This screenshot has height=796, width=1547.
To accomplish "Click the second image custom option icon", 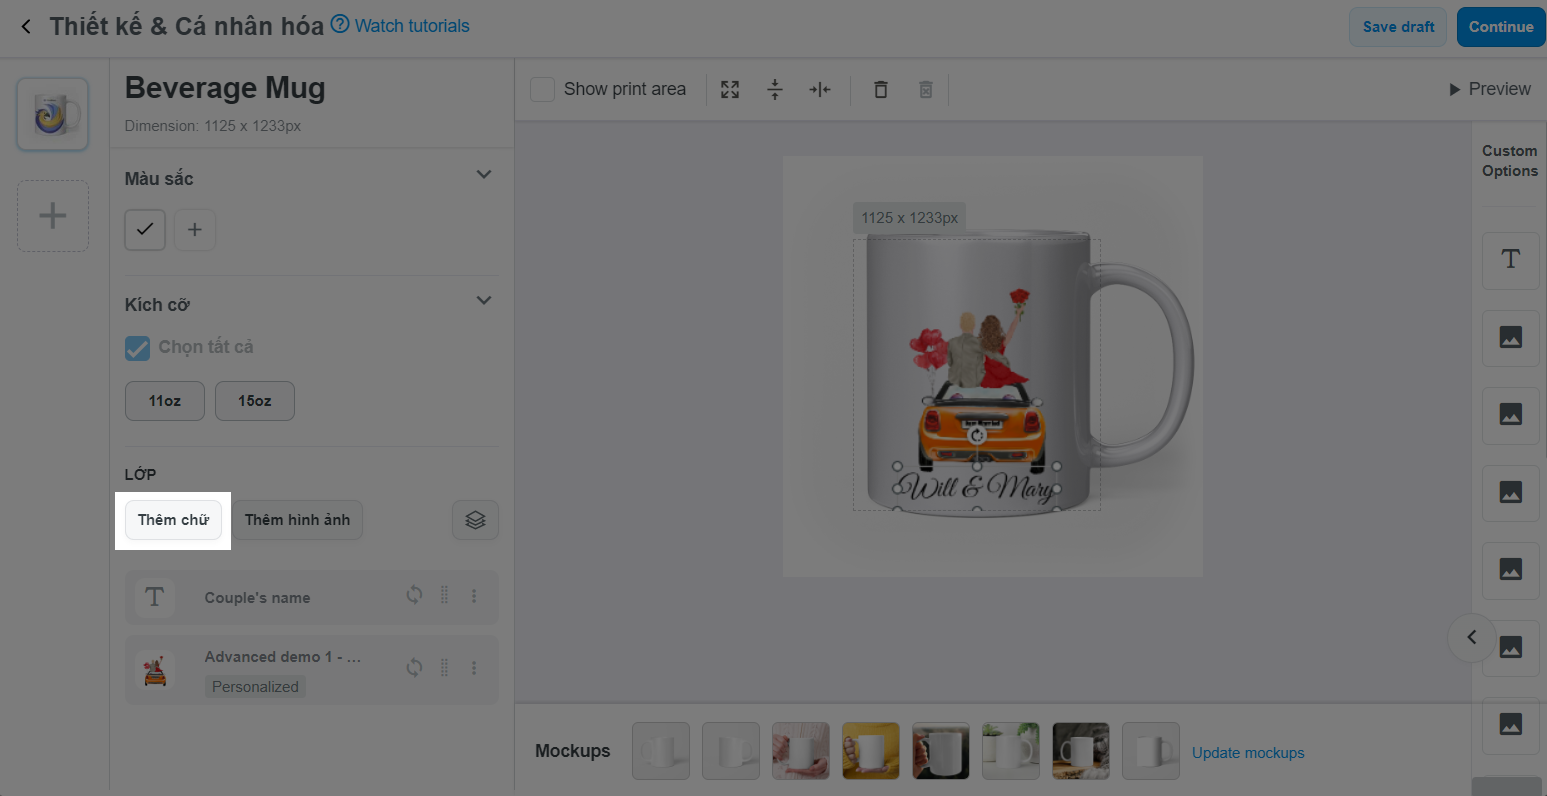I will click(x=1510, y=415).
